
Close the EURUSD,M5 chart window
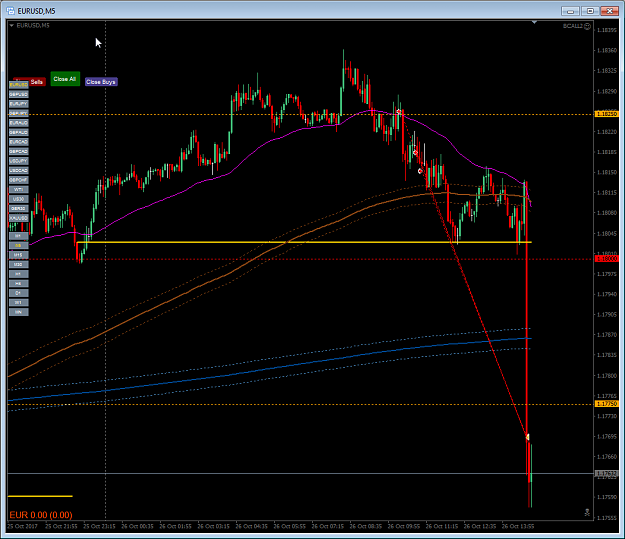click(609, 11)
